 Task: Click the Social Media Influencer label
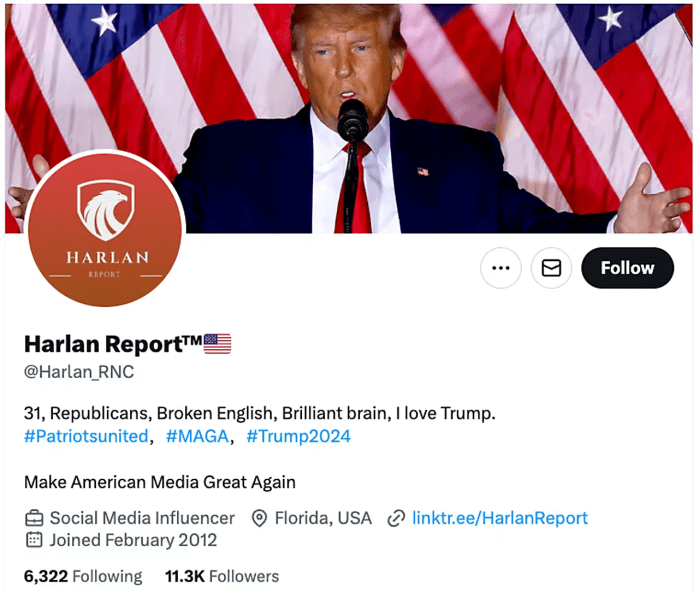[x=142, y=518]
